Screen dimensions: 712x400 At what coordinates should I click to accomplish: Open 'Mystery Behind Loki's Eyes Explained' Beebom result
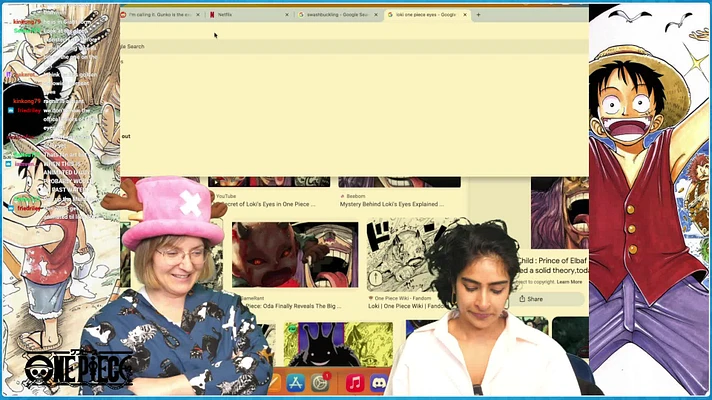(392, 204)
